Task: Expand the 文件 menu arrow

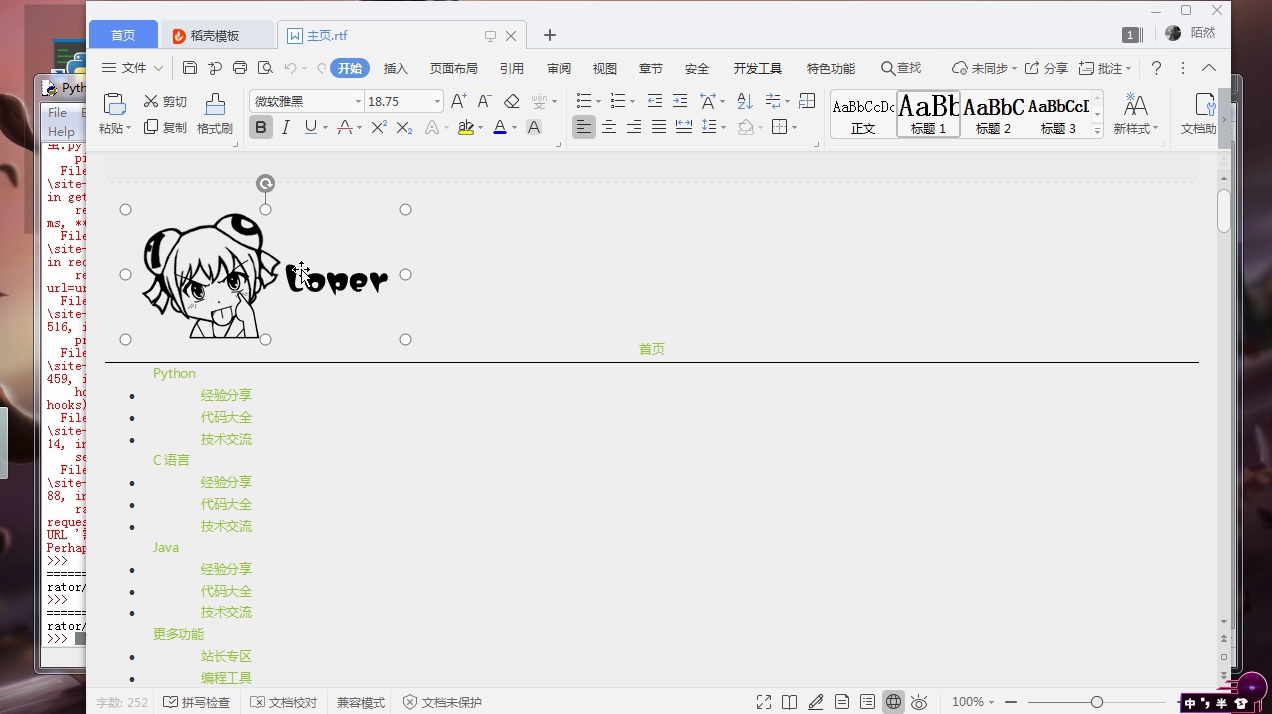Action: [x=158, y=68]
